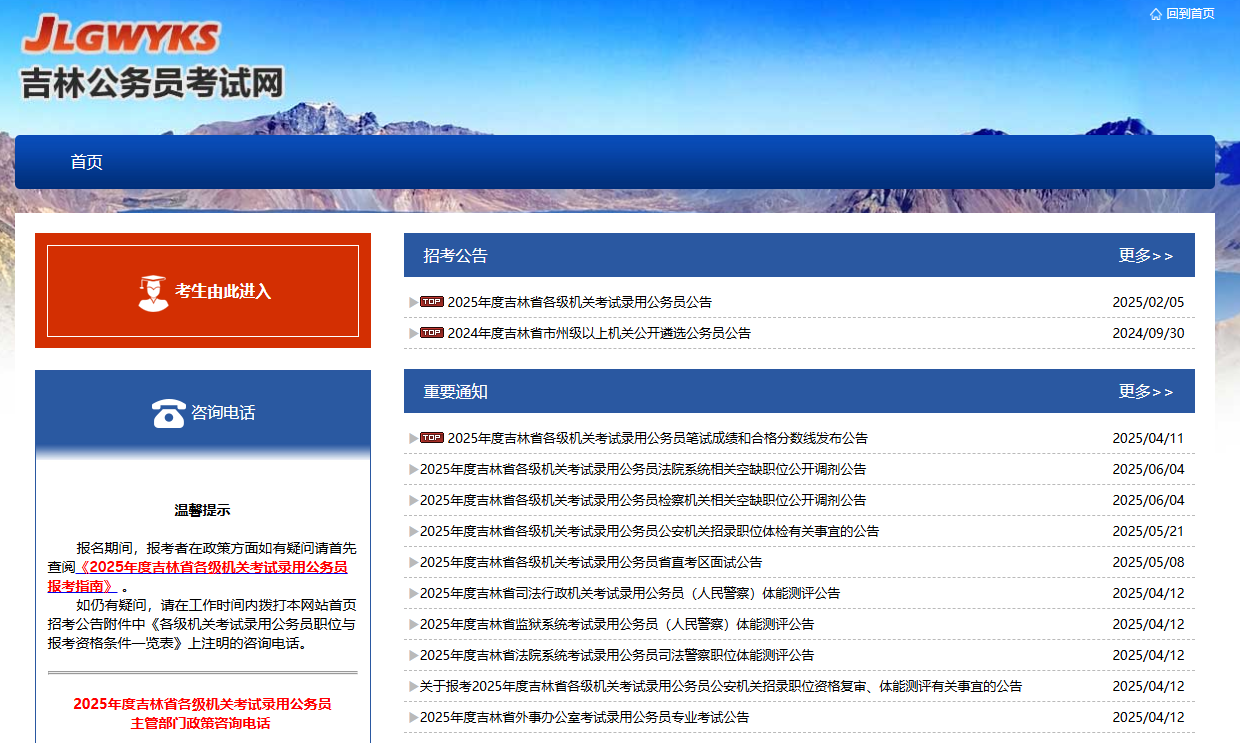Image resolution: width=1240 pixels, height=743 pixels.
Task: Expand 更多>> in 招考公告 section
Action: (x=1145, y=256)
